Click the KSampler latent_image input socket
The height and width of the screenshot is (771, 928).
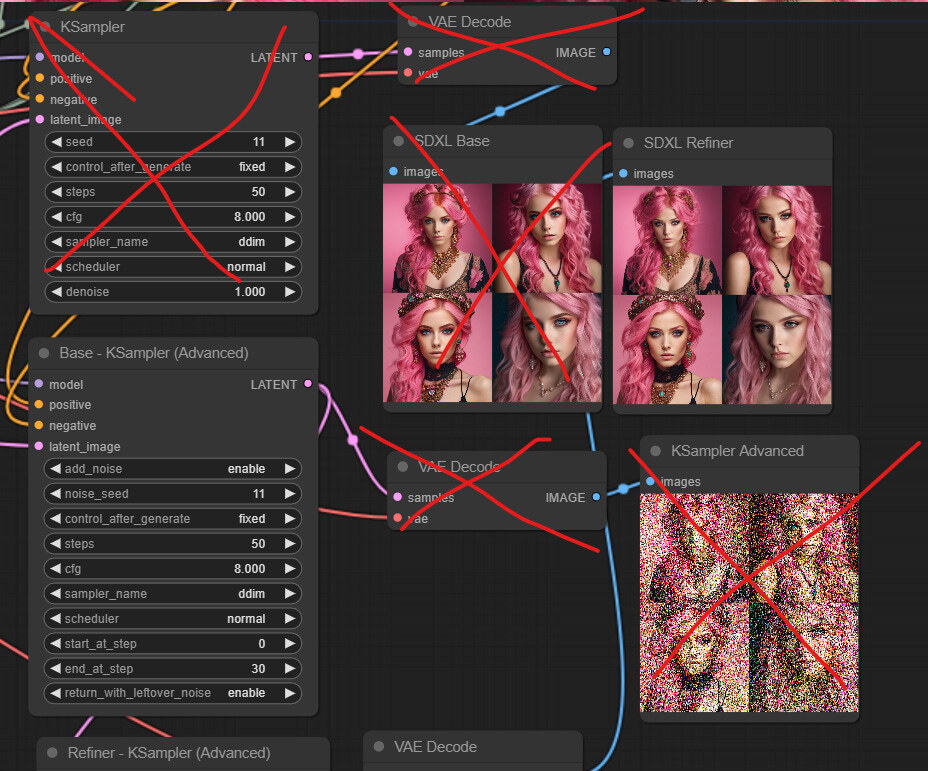point(40,119)
